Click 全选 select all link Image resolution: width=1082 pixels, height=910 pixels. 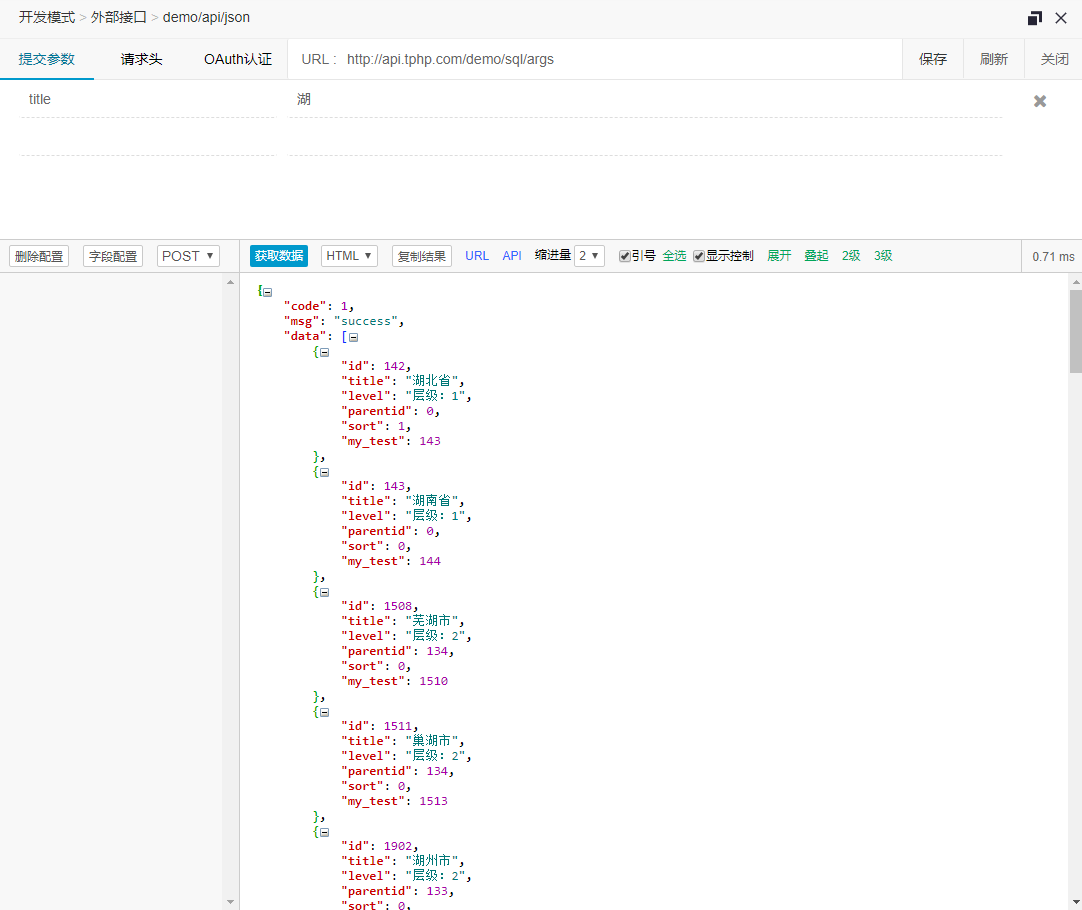(674, 256)
